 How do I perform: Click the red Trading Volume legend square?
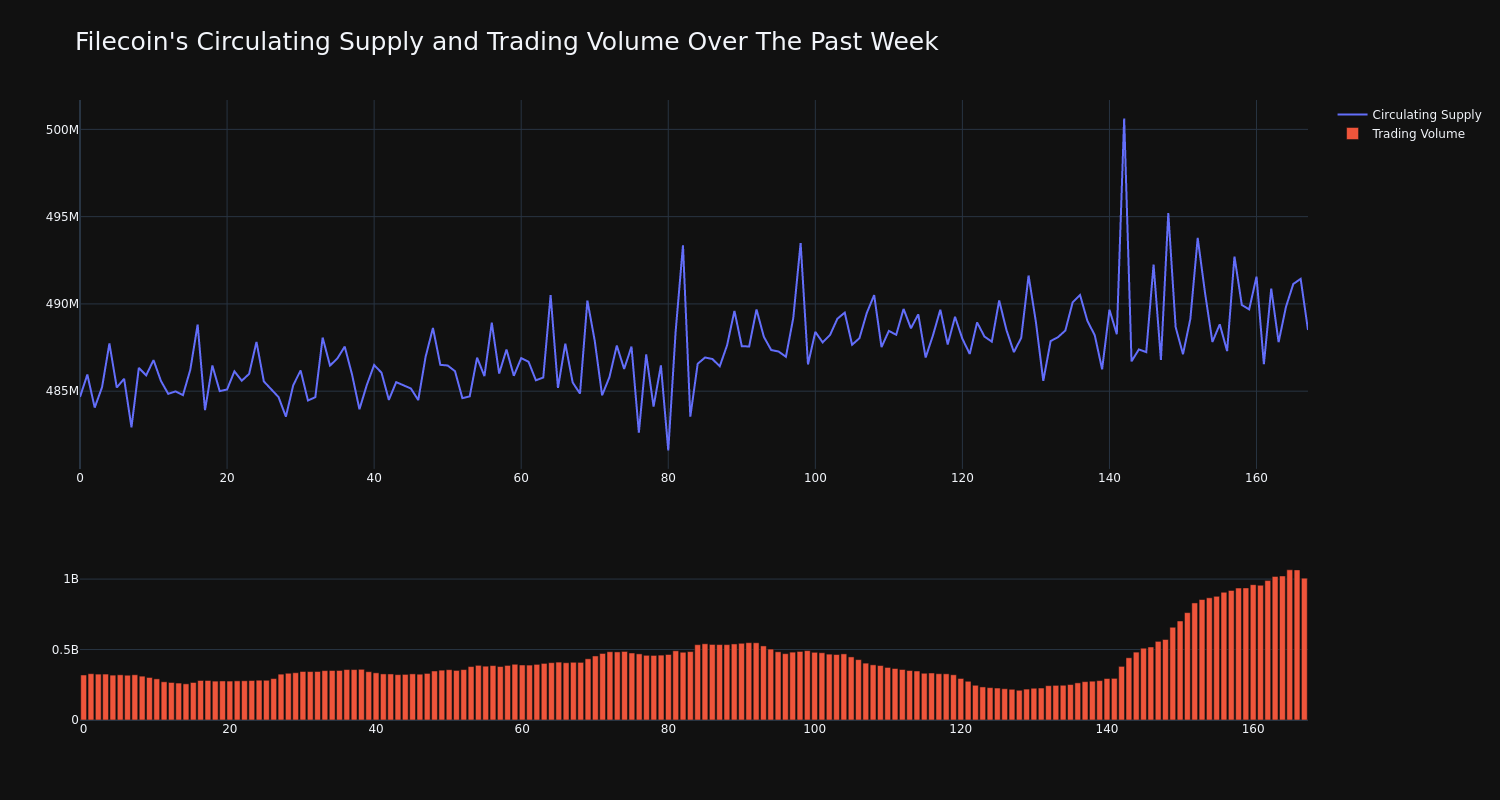(1352, 134)
